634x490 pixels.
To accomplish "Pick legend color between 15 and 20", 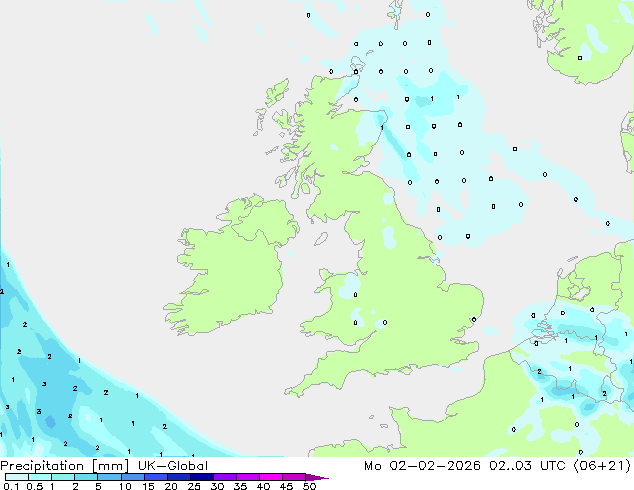I will [156, 477].
